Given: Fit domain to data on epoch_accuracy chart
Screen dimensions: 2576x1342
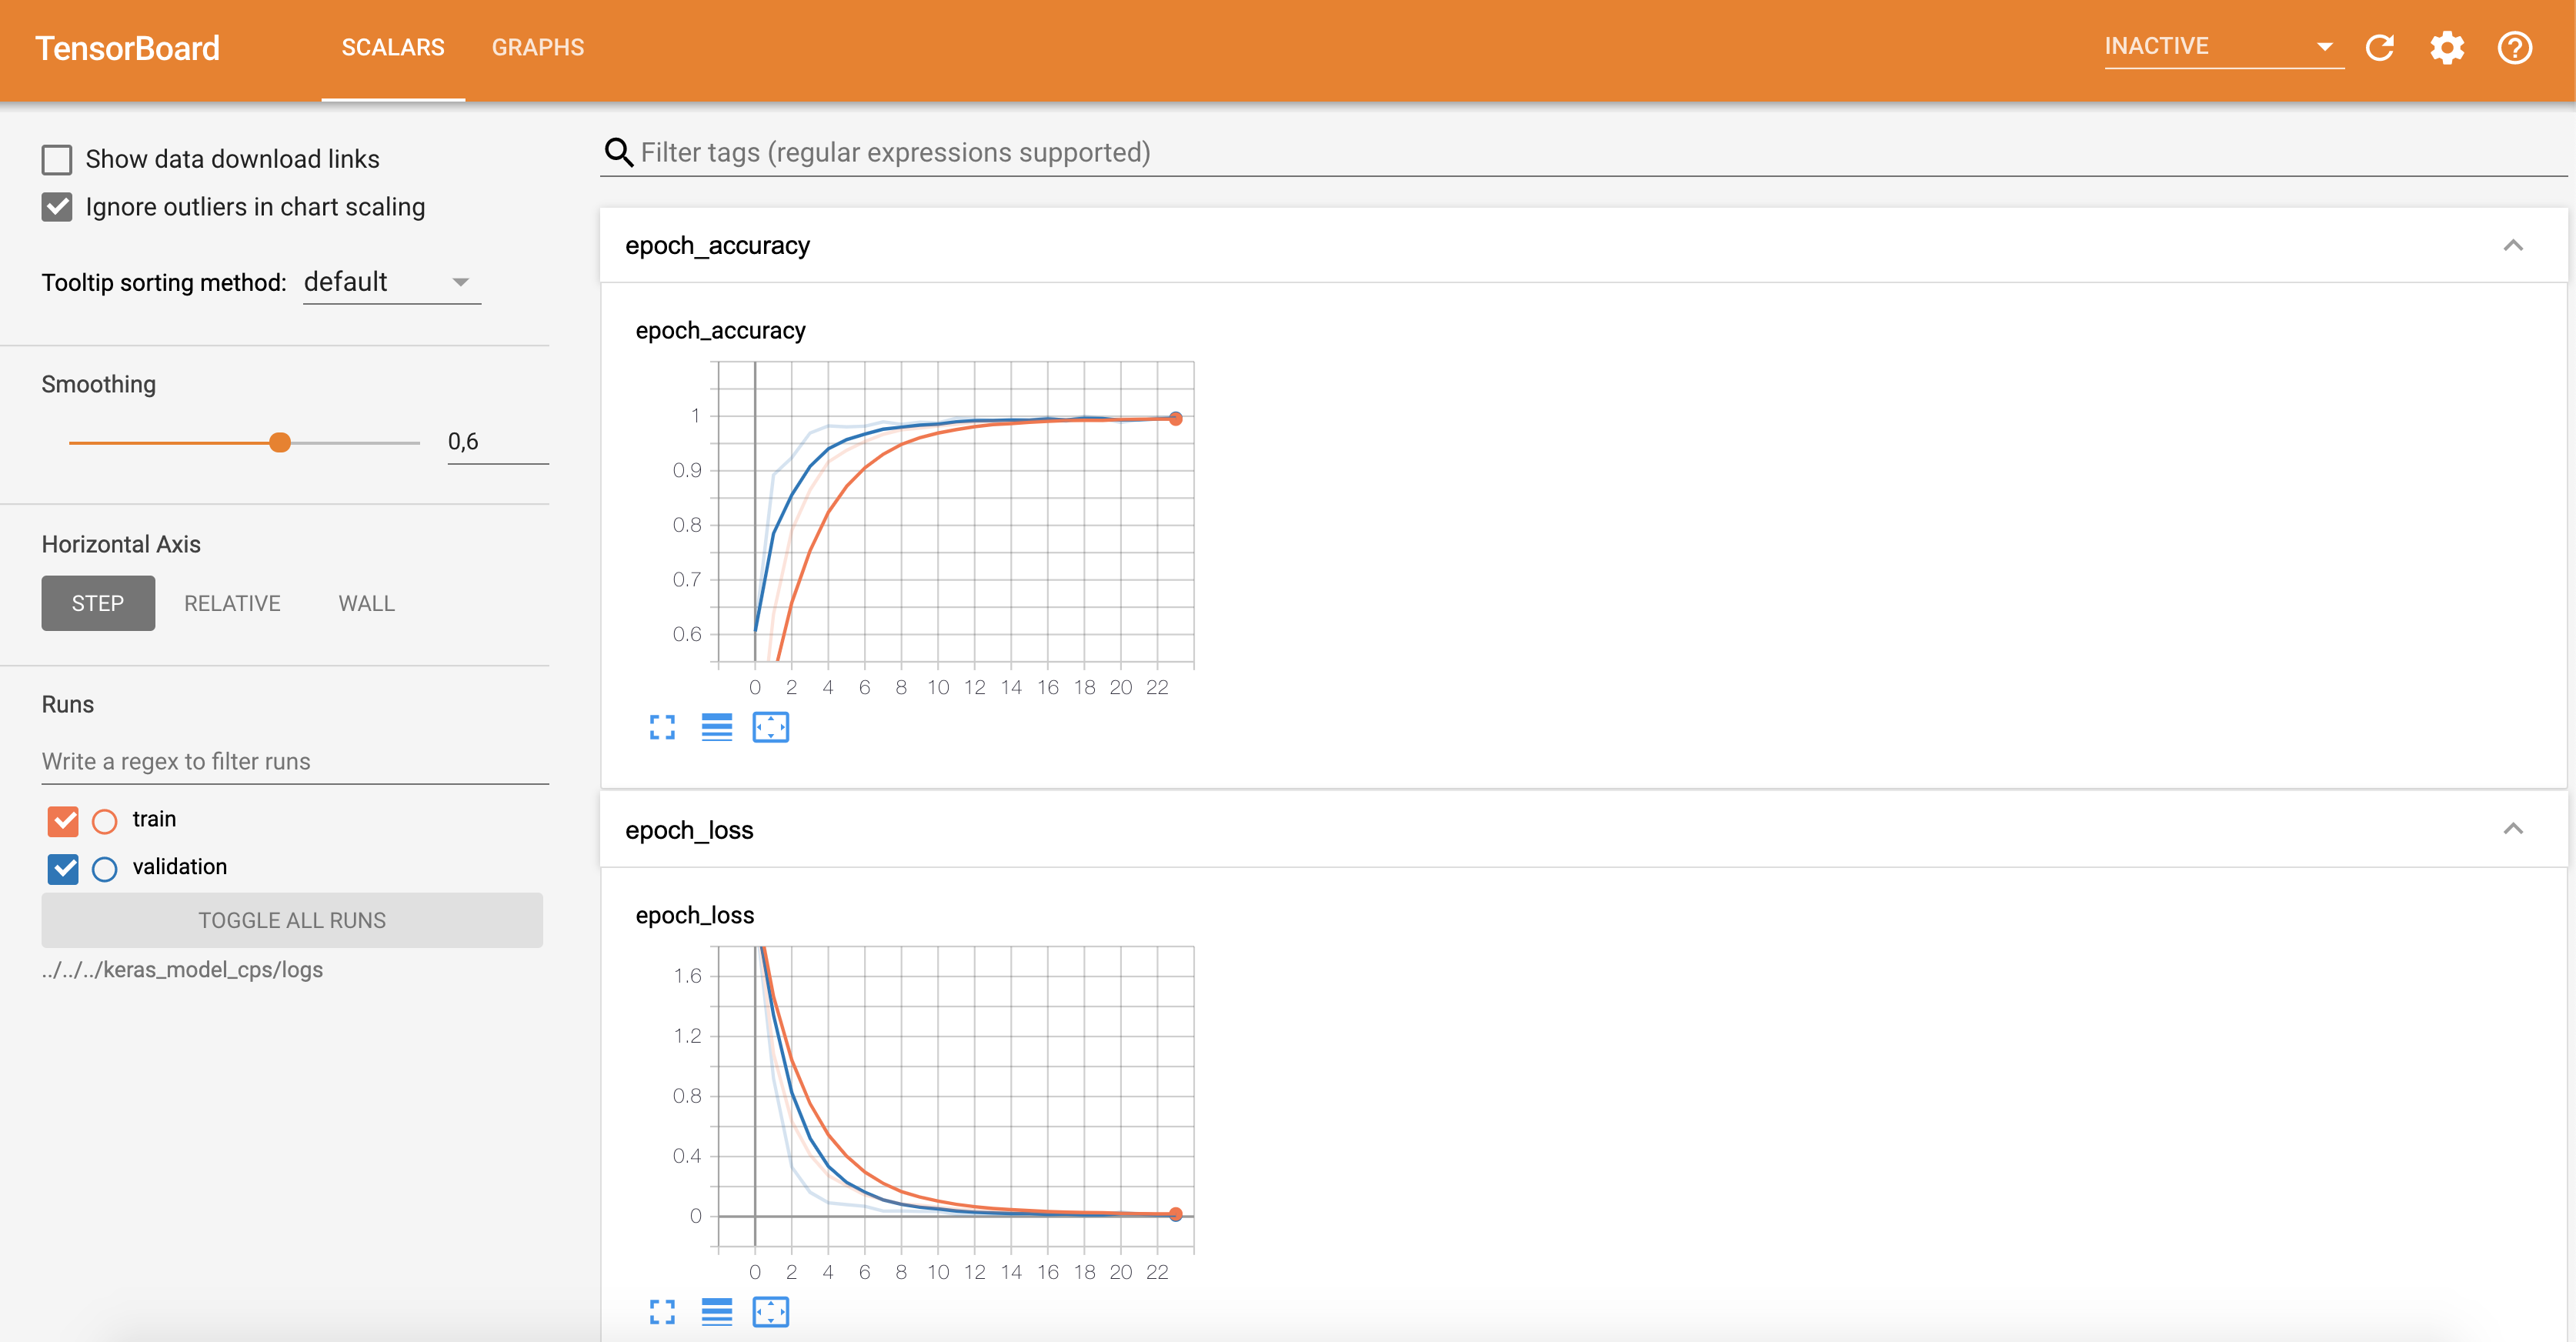Looking at the screenshot, I should point(770,727).
